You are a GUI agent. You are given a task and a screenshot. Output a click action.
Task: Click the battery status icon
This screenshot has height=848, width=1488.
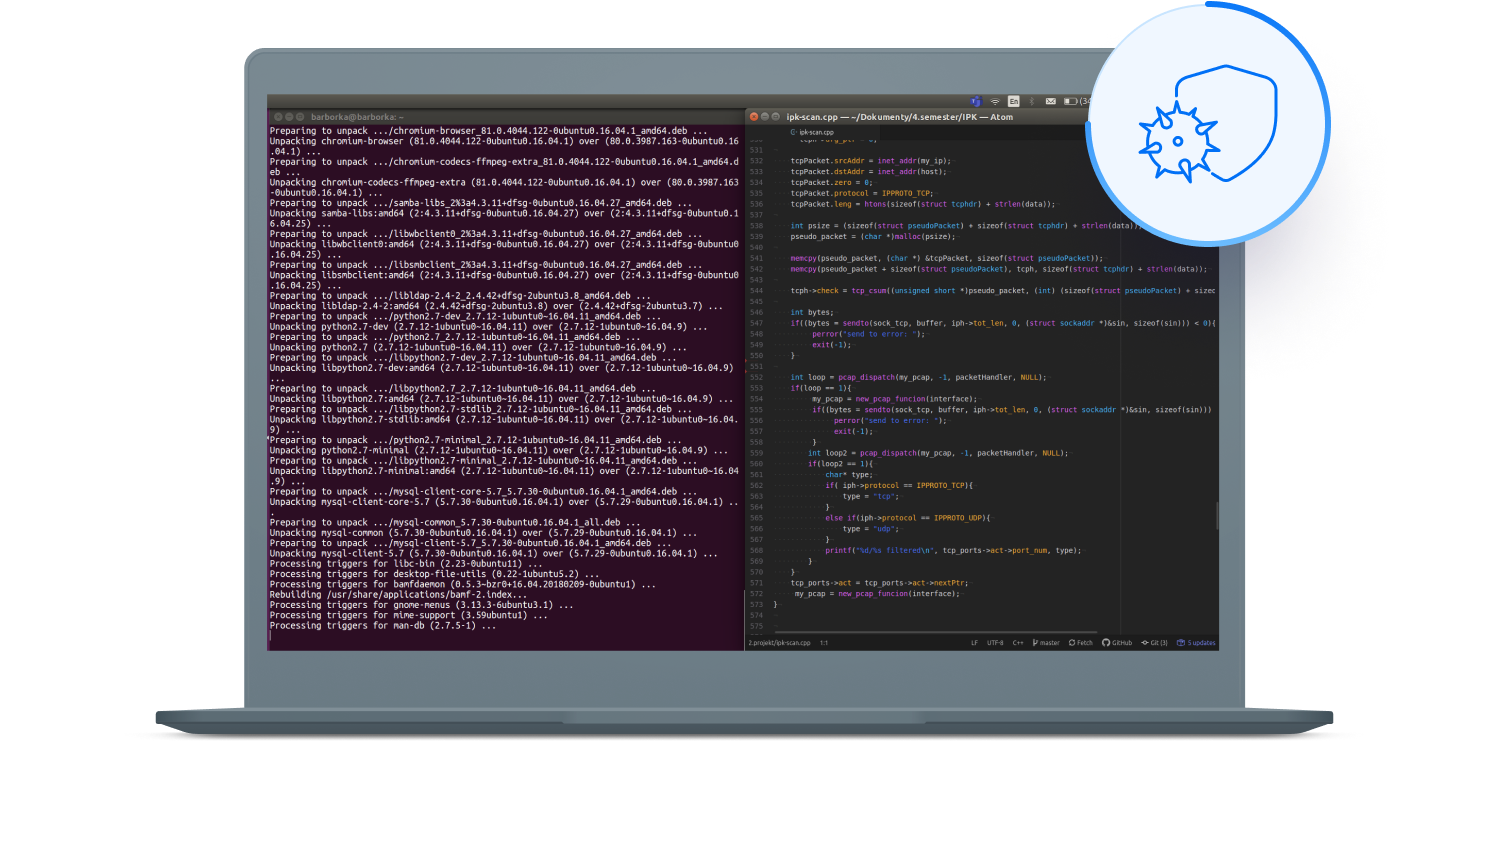(1069, 101)
